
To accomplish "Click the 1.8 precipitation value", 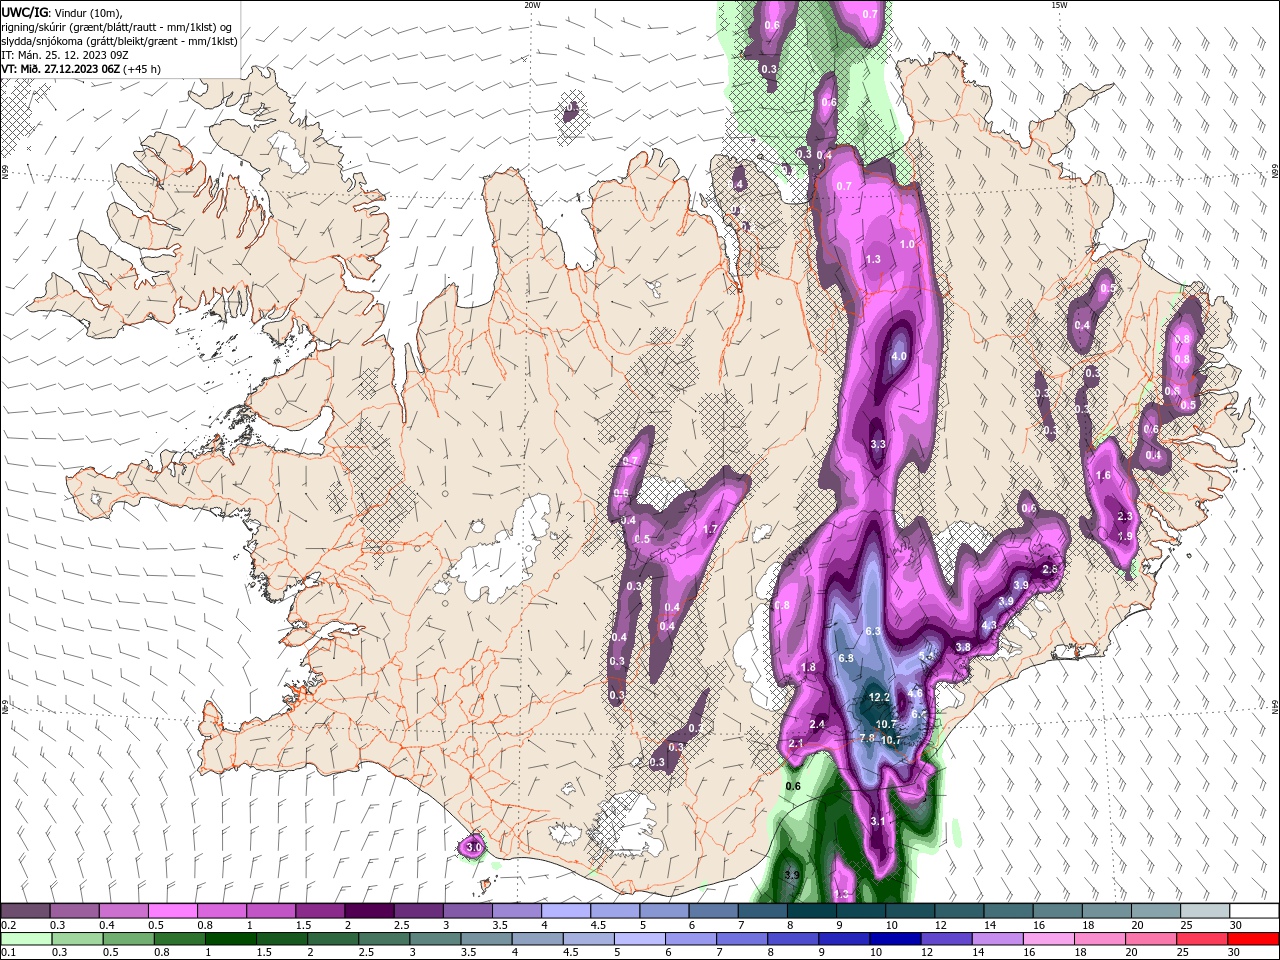I will [x=808, y=667].
